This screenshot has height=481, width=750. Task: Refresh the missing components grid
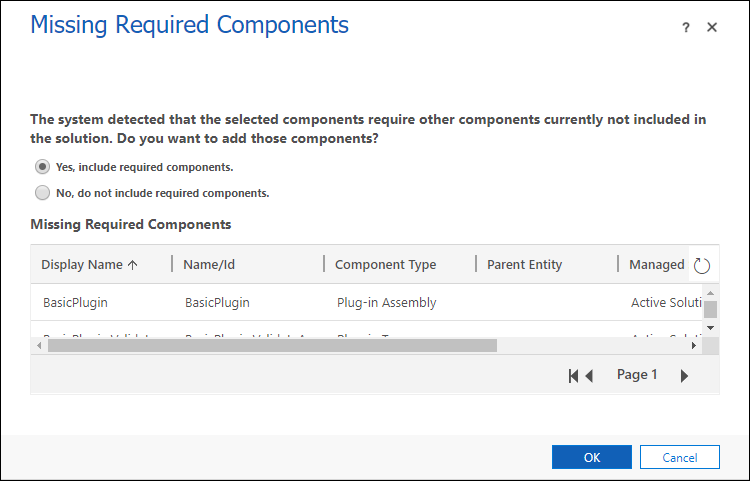coord(702,265)
